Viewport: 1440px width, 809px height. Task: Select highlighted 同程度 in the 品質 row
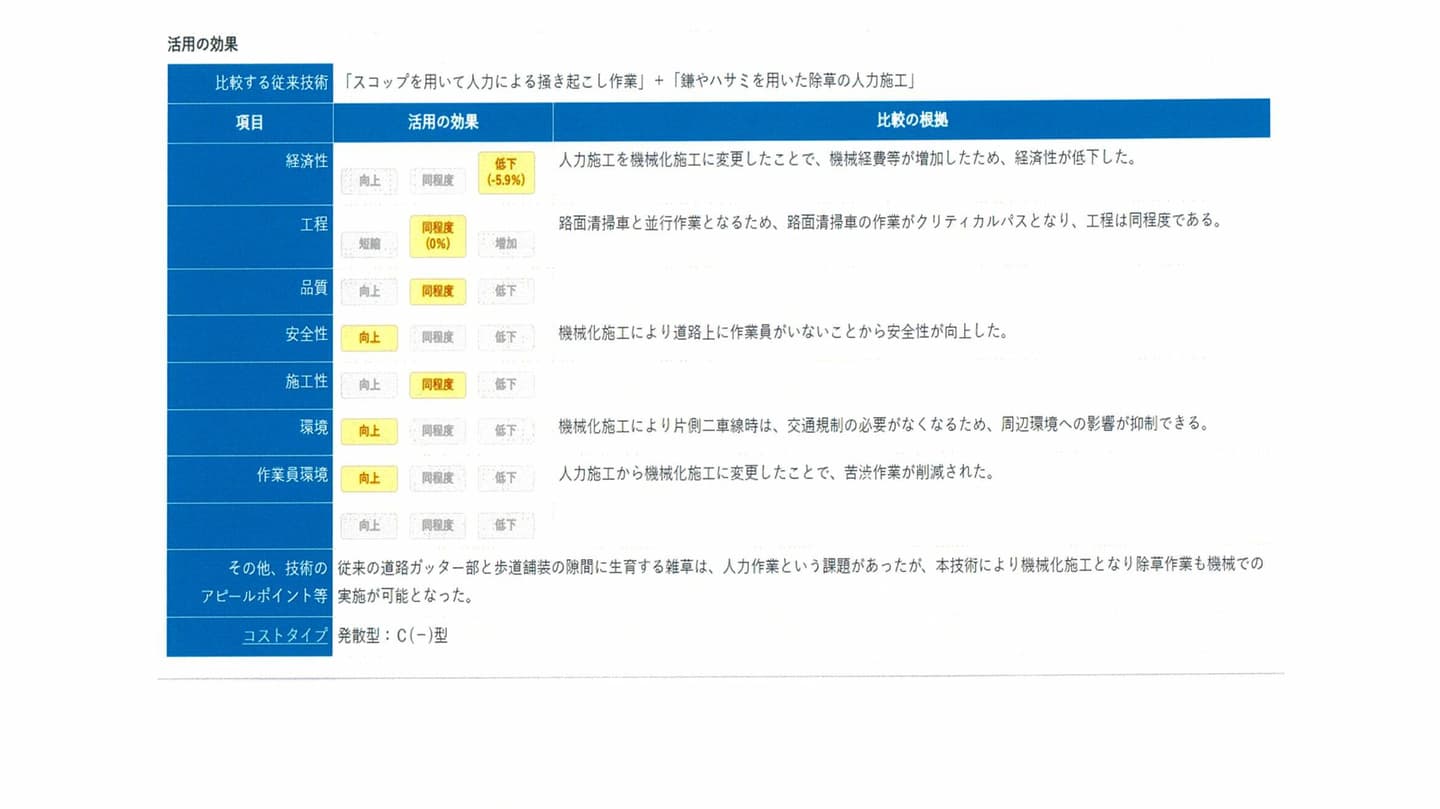[x=437, y=291]
